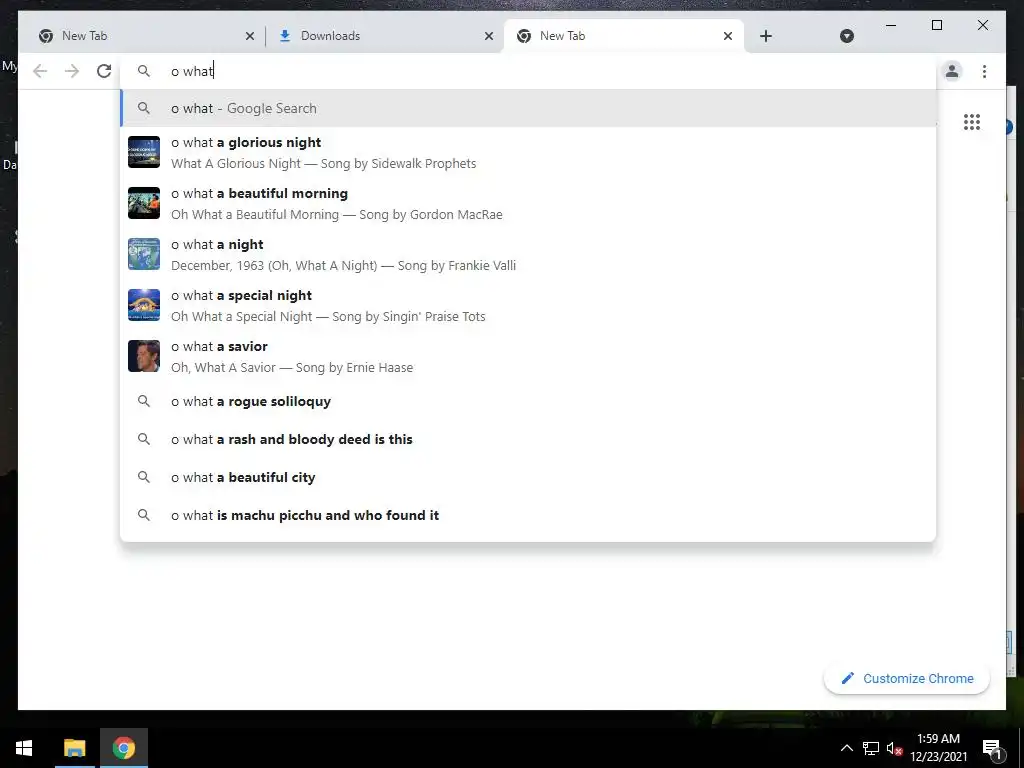Screen dimensions: 1024x768
Task: Open the Action Center notifications icon
Action: coord(992,749)
